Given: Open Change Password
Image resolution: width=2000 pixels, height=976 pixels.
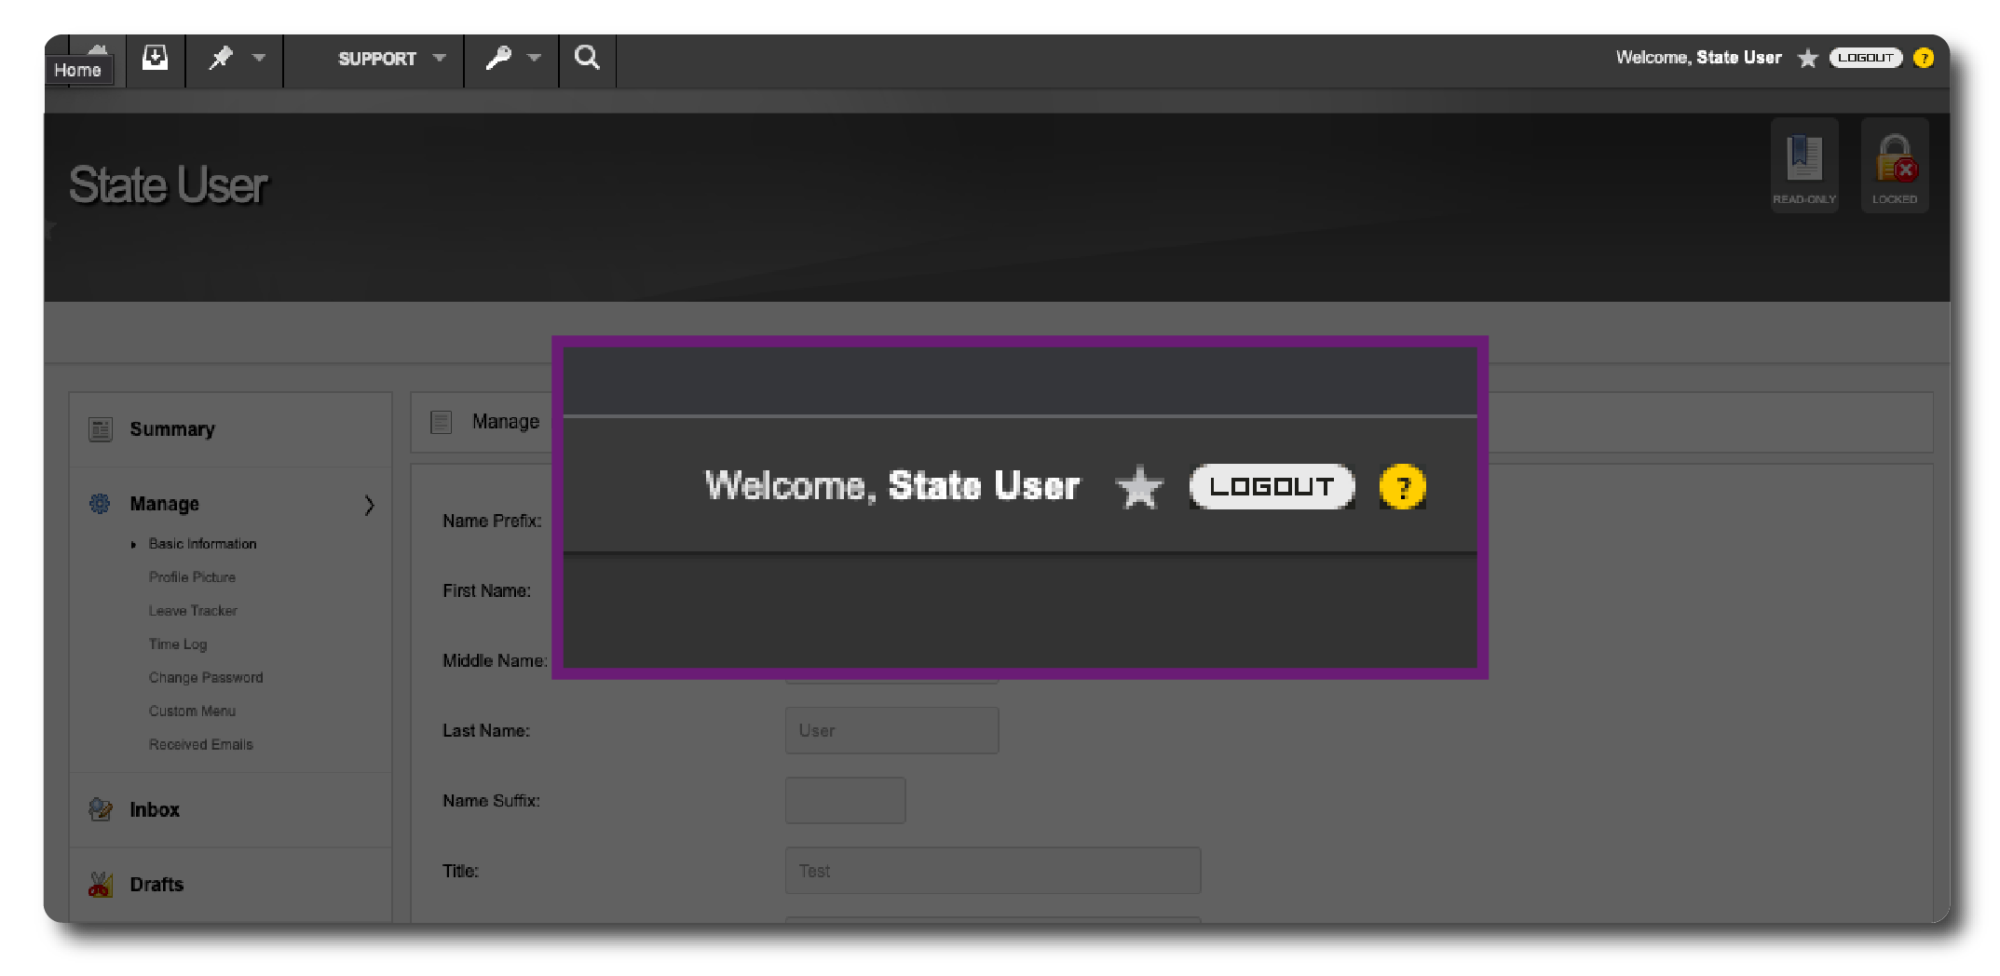Looking at the screenshot, I should (x=206, y=678).
